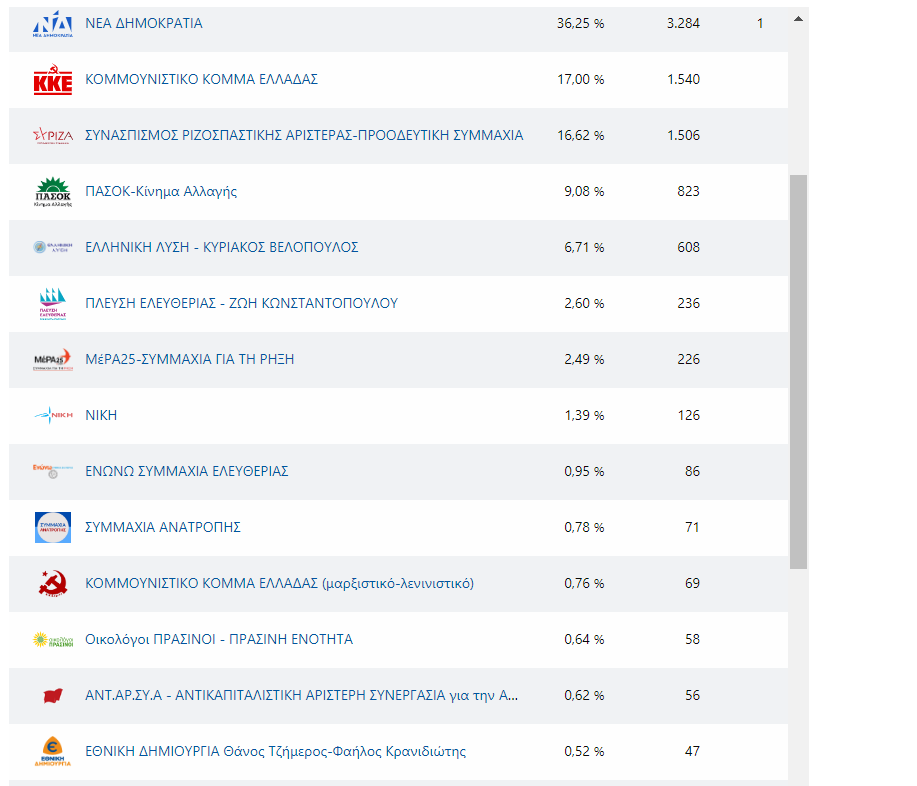
Task: Select ΠΑΣΟΚ-Κίνημα Αλλαγής party name
Action: [x=161, y=191]
